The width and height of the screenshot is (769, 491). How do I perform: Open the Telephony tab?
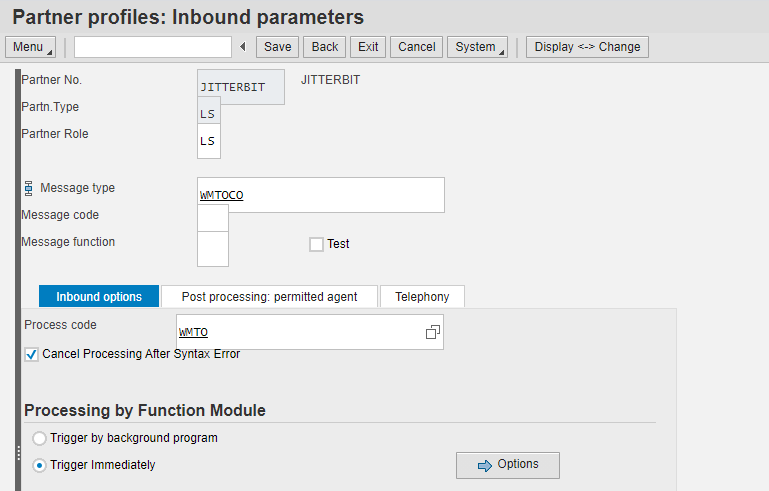(x=422, y=297)
